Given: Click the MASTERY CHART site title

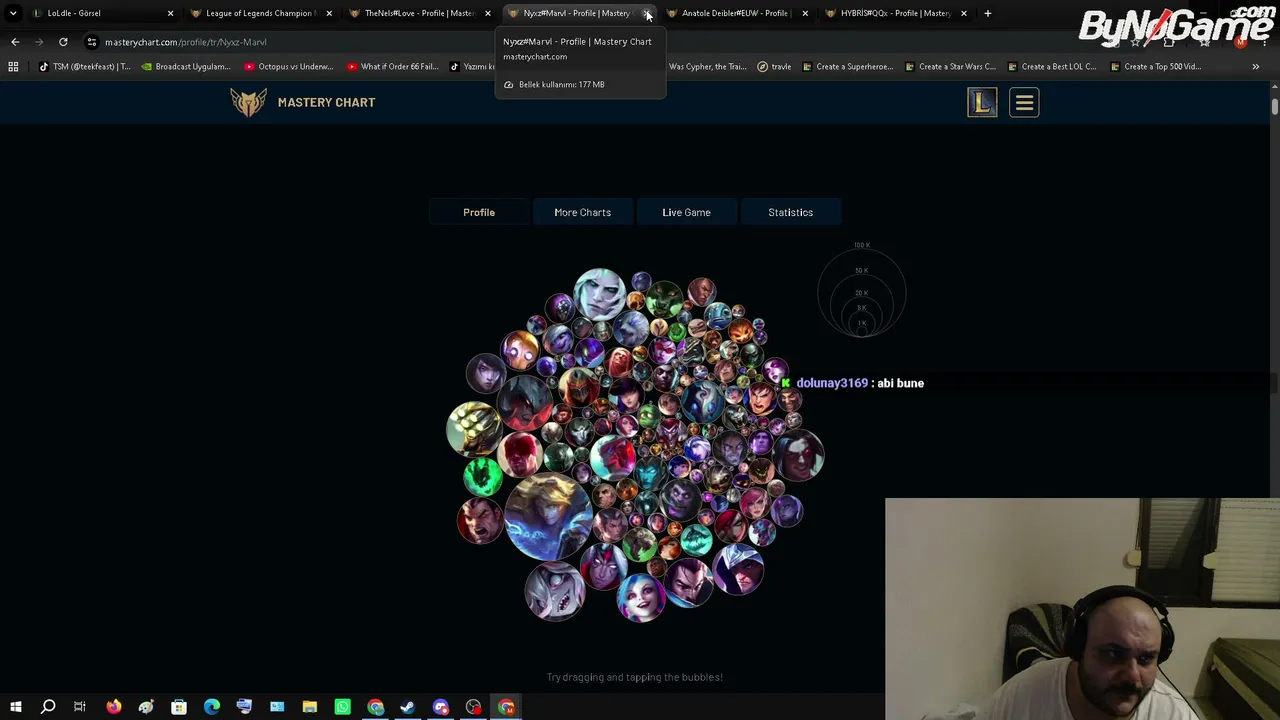Looking at the screenshot, I should pos(326,102).
